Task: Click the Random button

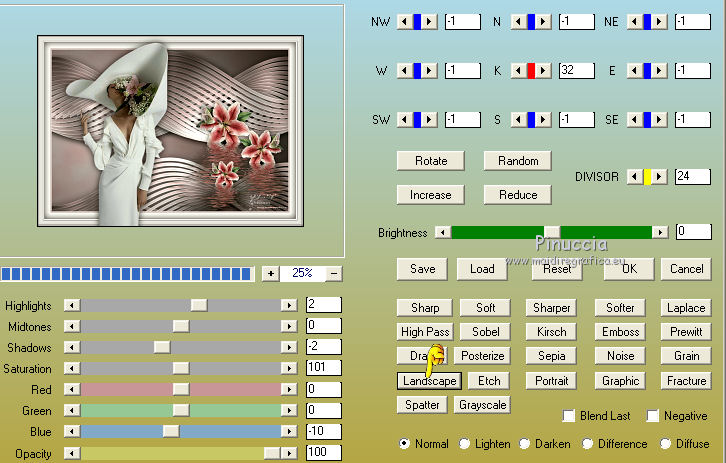Action: 518,161
